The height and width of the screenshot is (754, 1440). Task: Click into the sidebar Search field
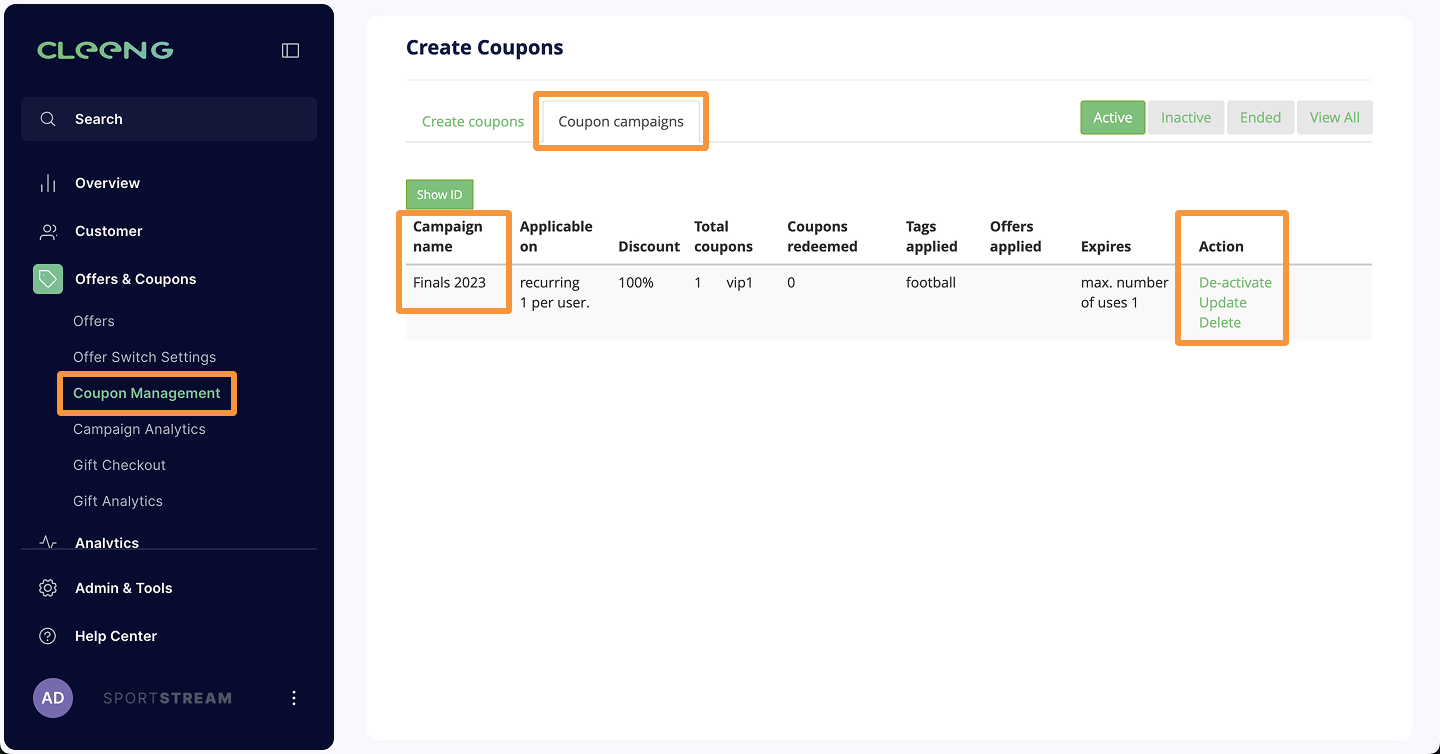(180, 119)
